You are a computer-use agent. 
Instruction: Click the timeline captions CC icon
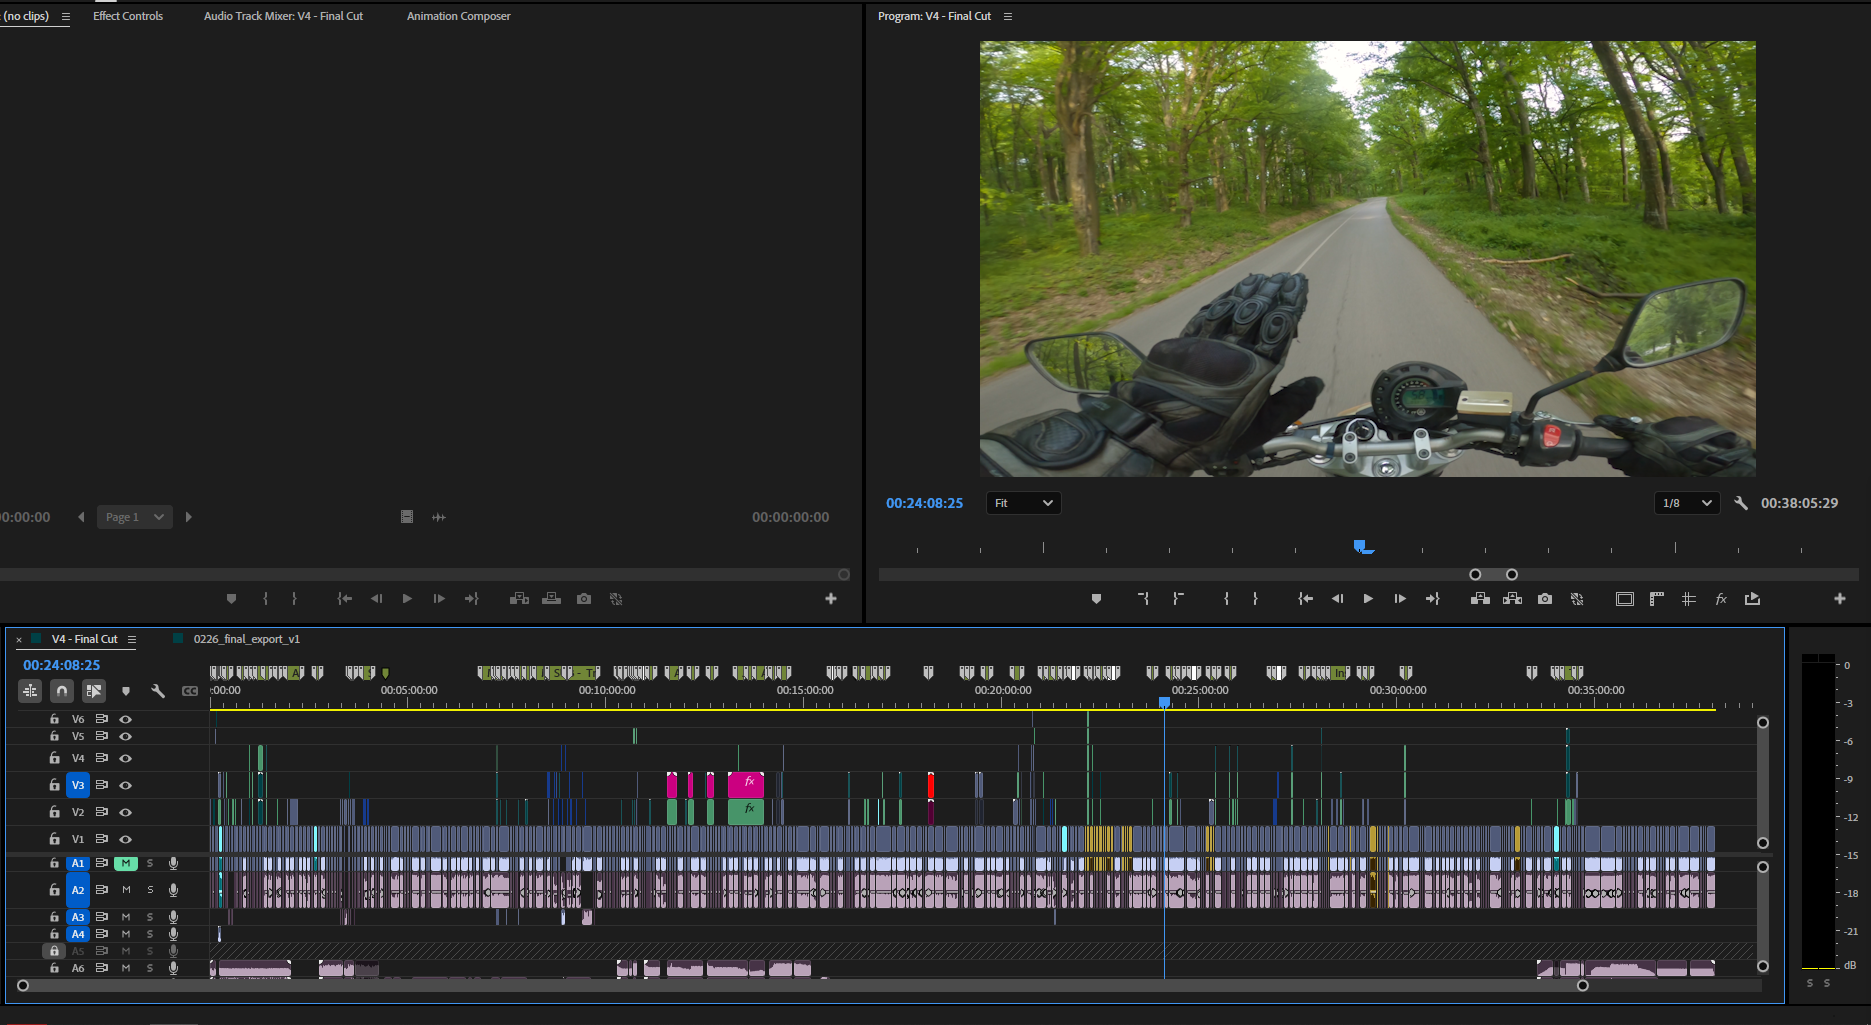click(190, 691)
